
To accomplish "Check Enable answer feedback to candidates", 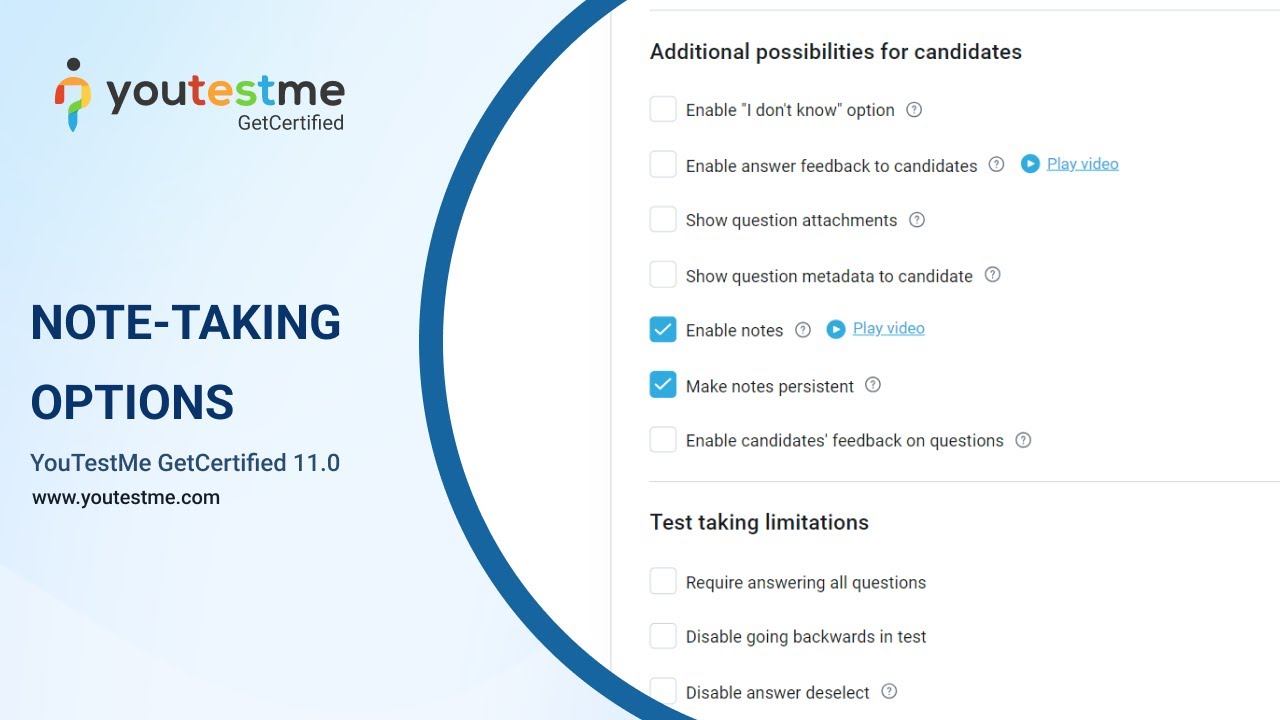I will point(663,164).
